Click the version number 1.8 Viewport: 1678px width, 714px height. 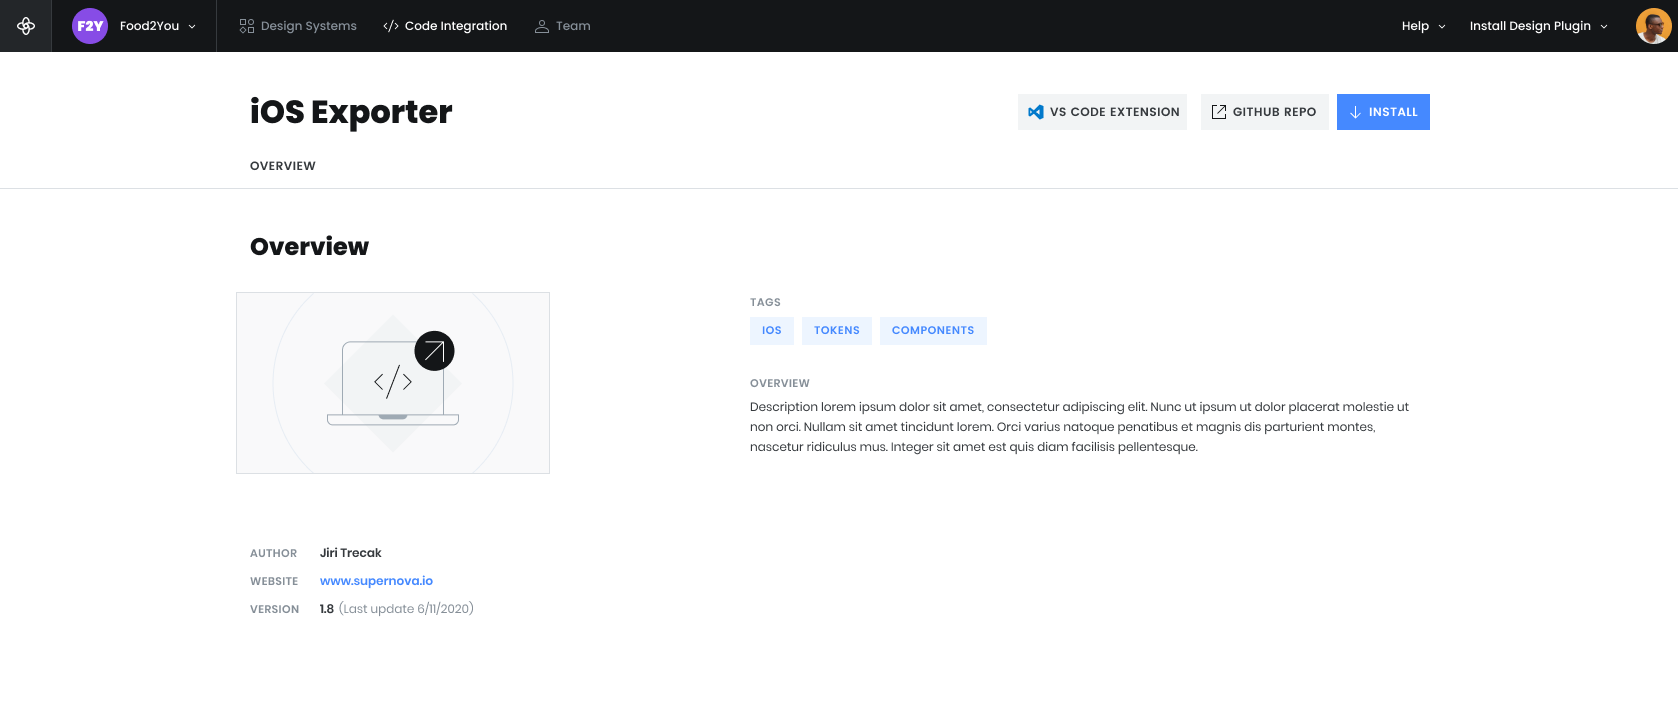[327, 609]
